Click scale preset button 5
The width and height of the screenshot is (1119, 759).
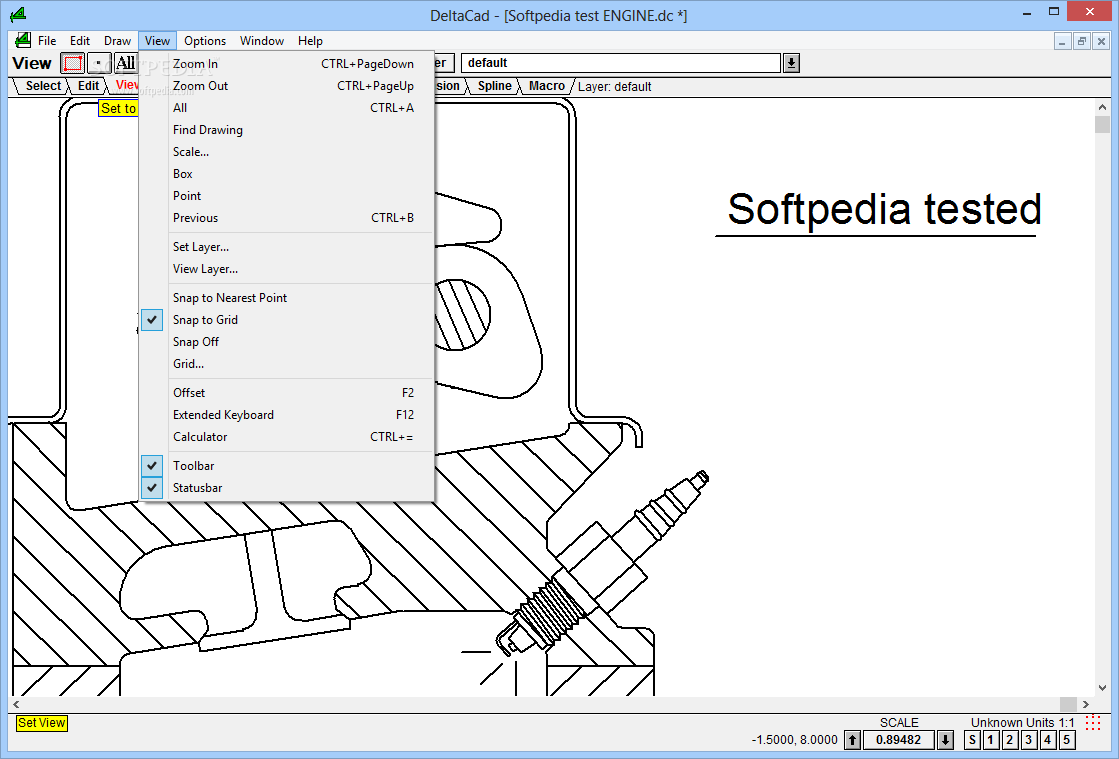click(1067, 740)
